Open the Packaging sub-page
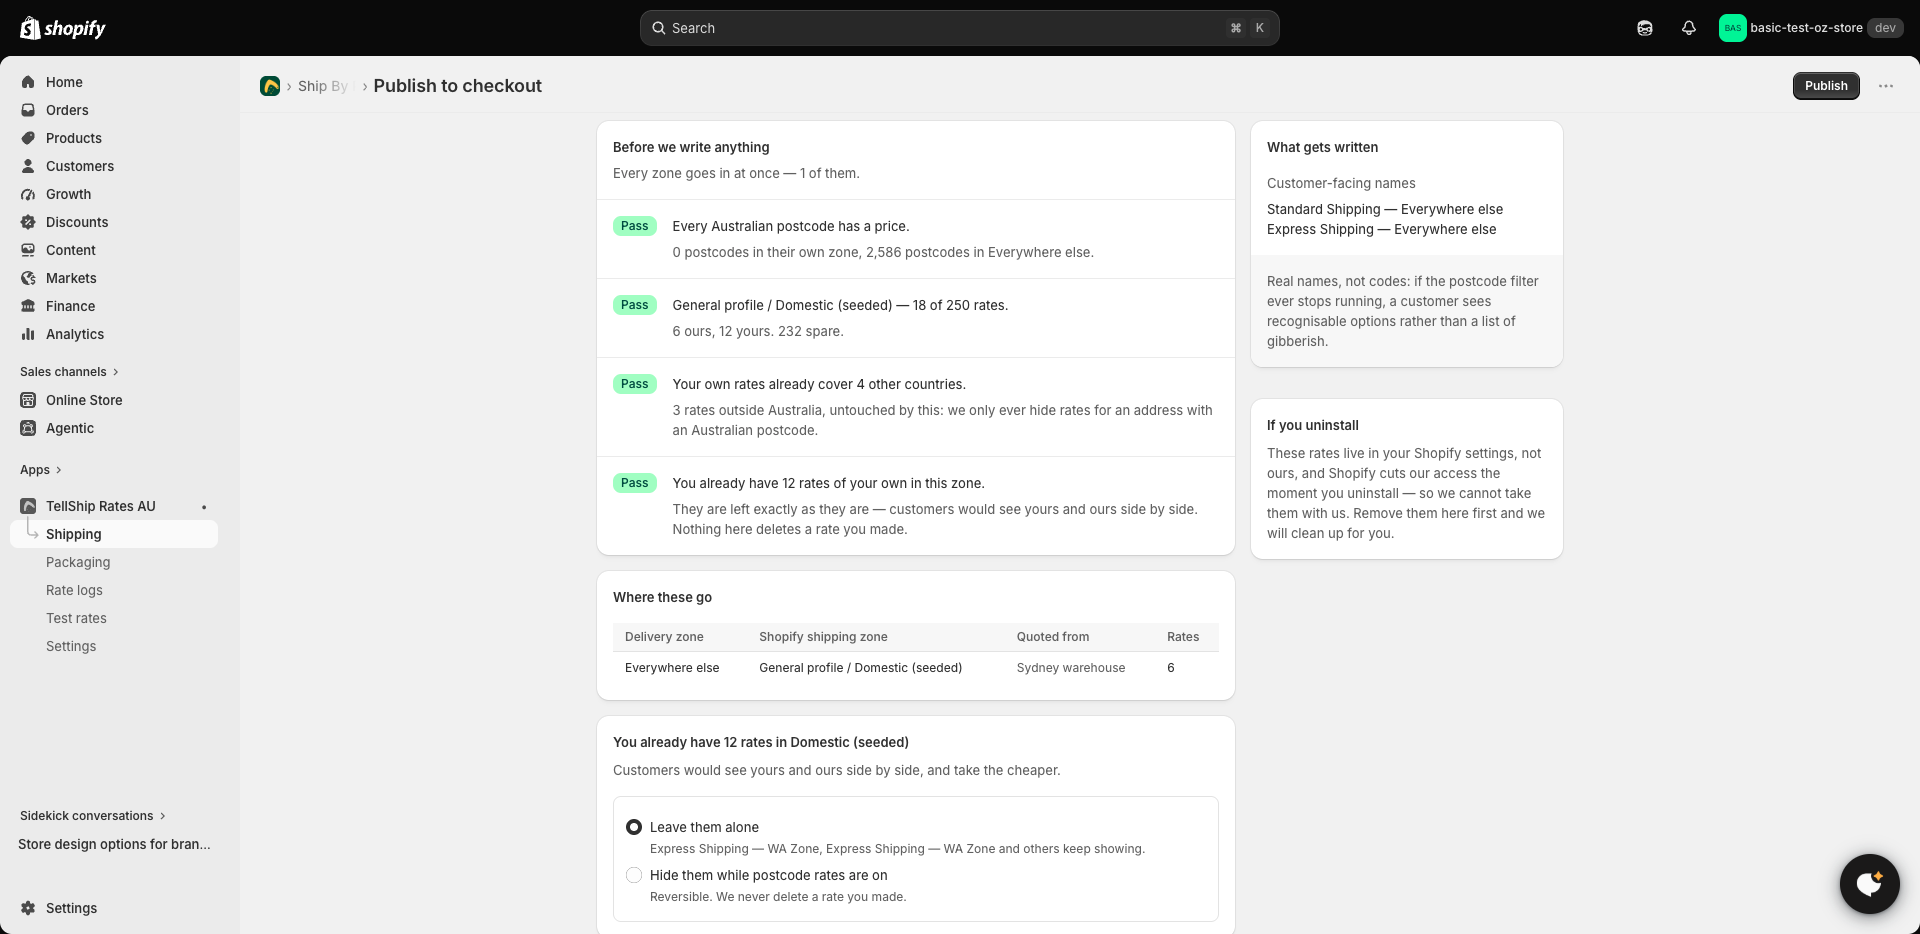Viewport: 1920px width, 934px height. [78, 562]
